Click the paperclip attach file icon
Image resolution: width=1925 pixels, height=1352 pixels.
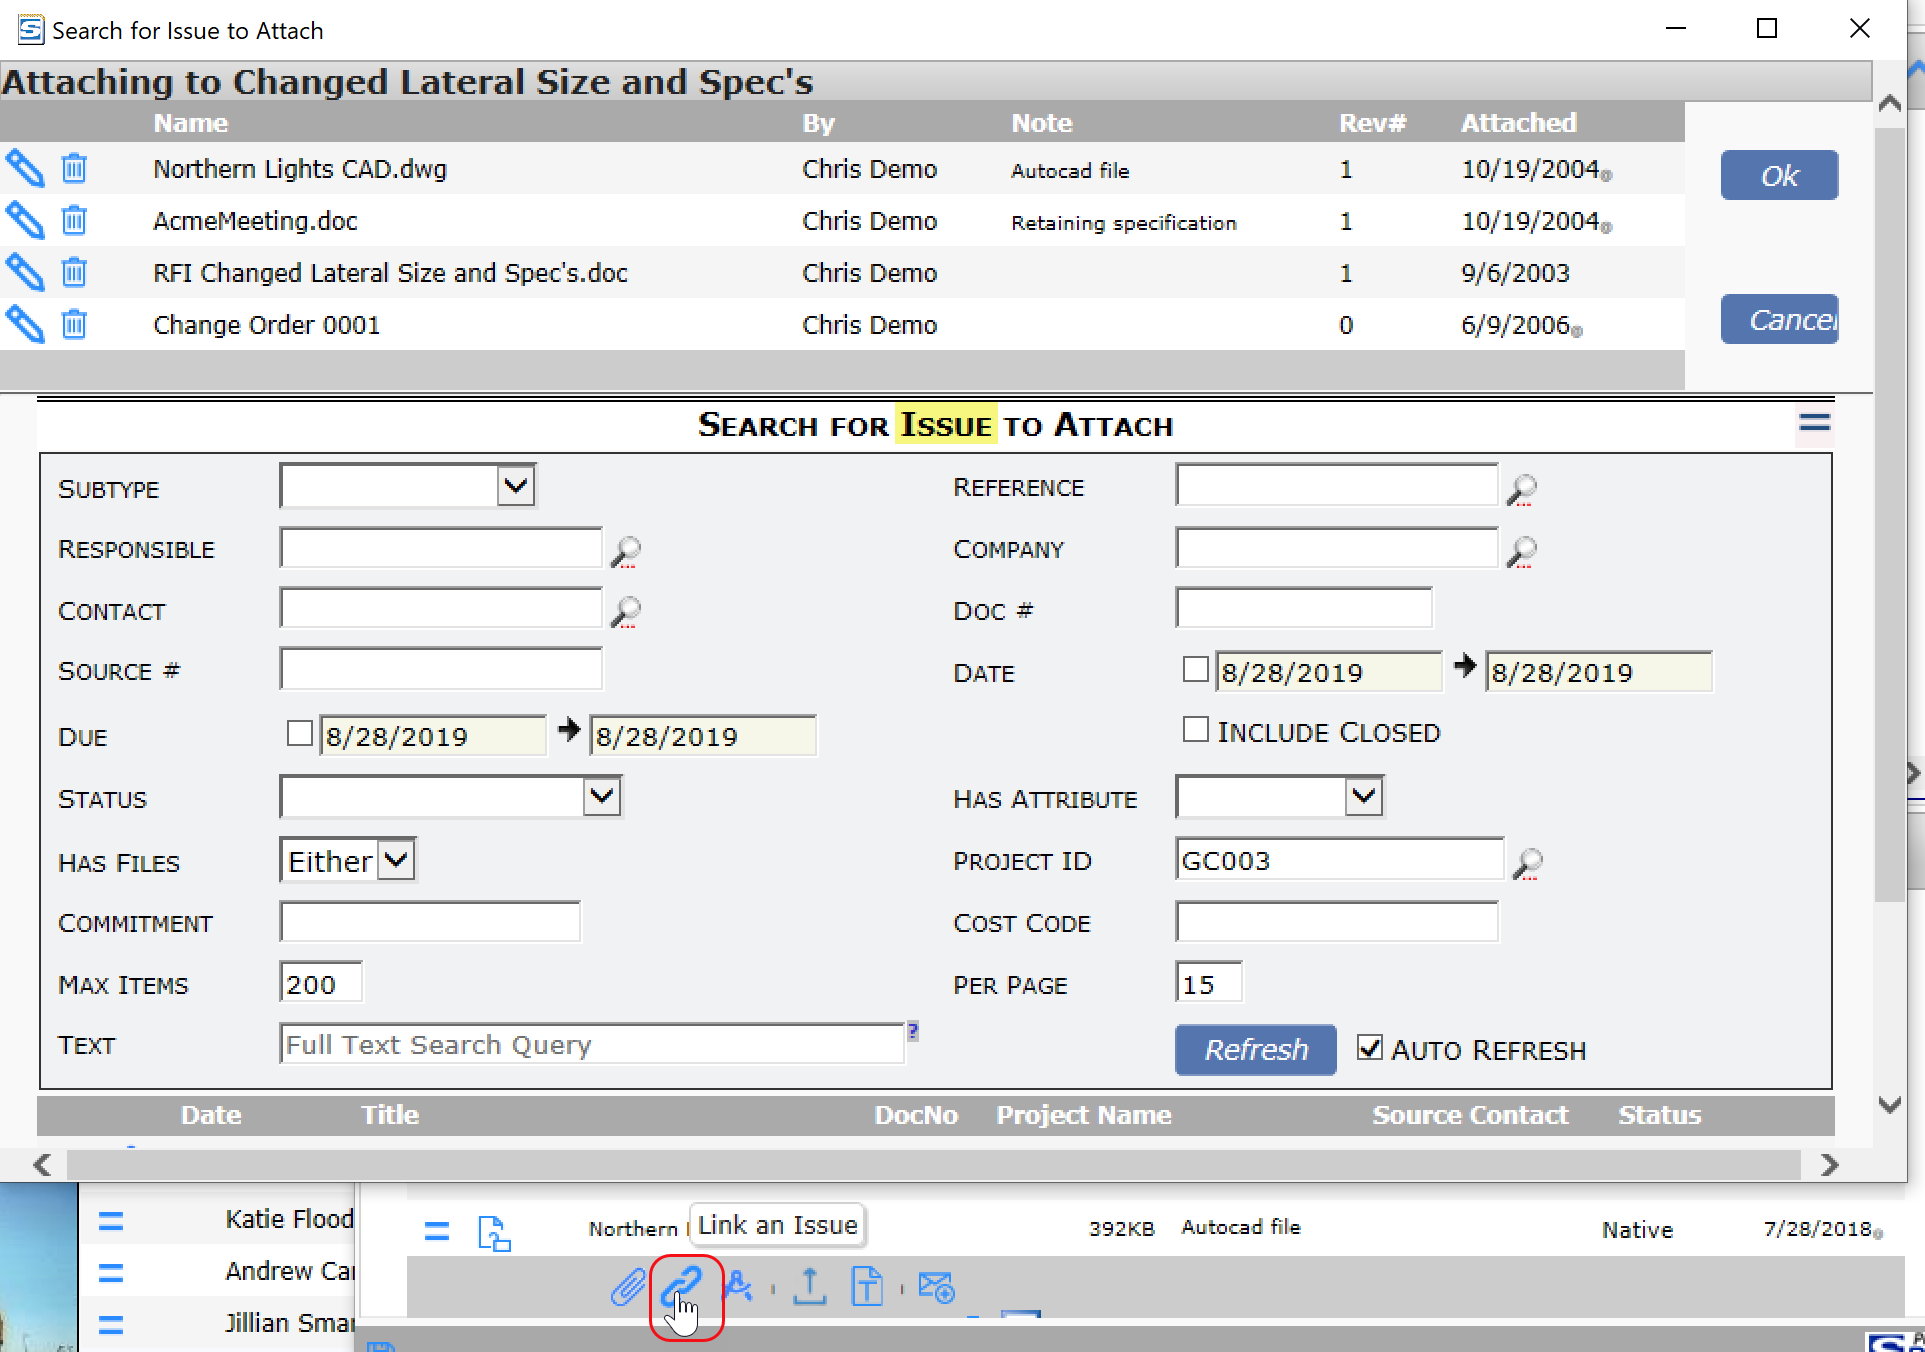628,1287
